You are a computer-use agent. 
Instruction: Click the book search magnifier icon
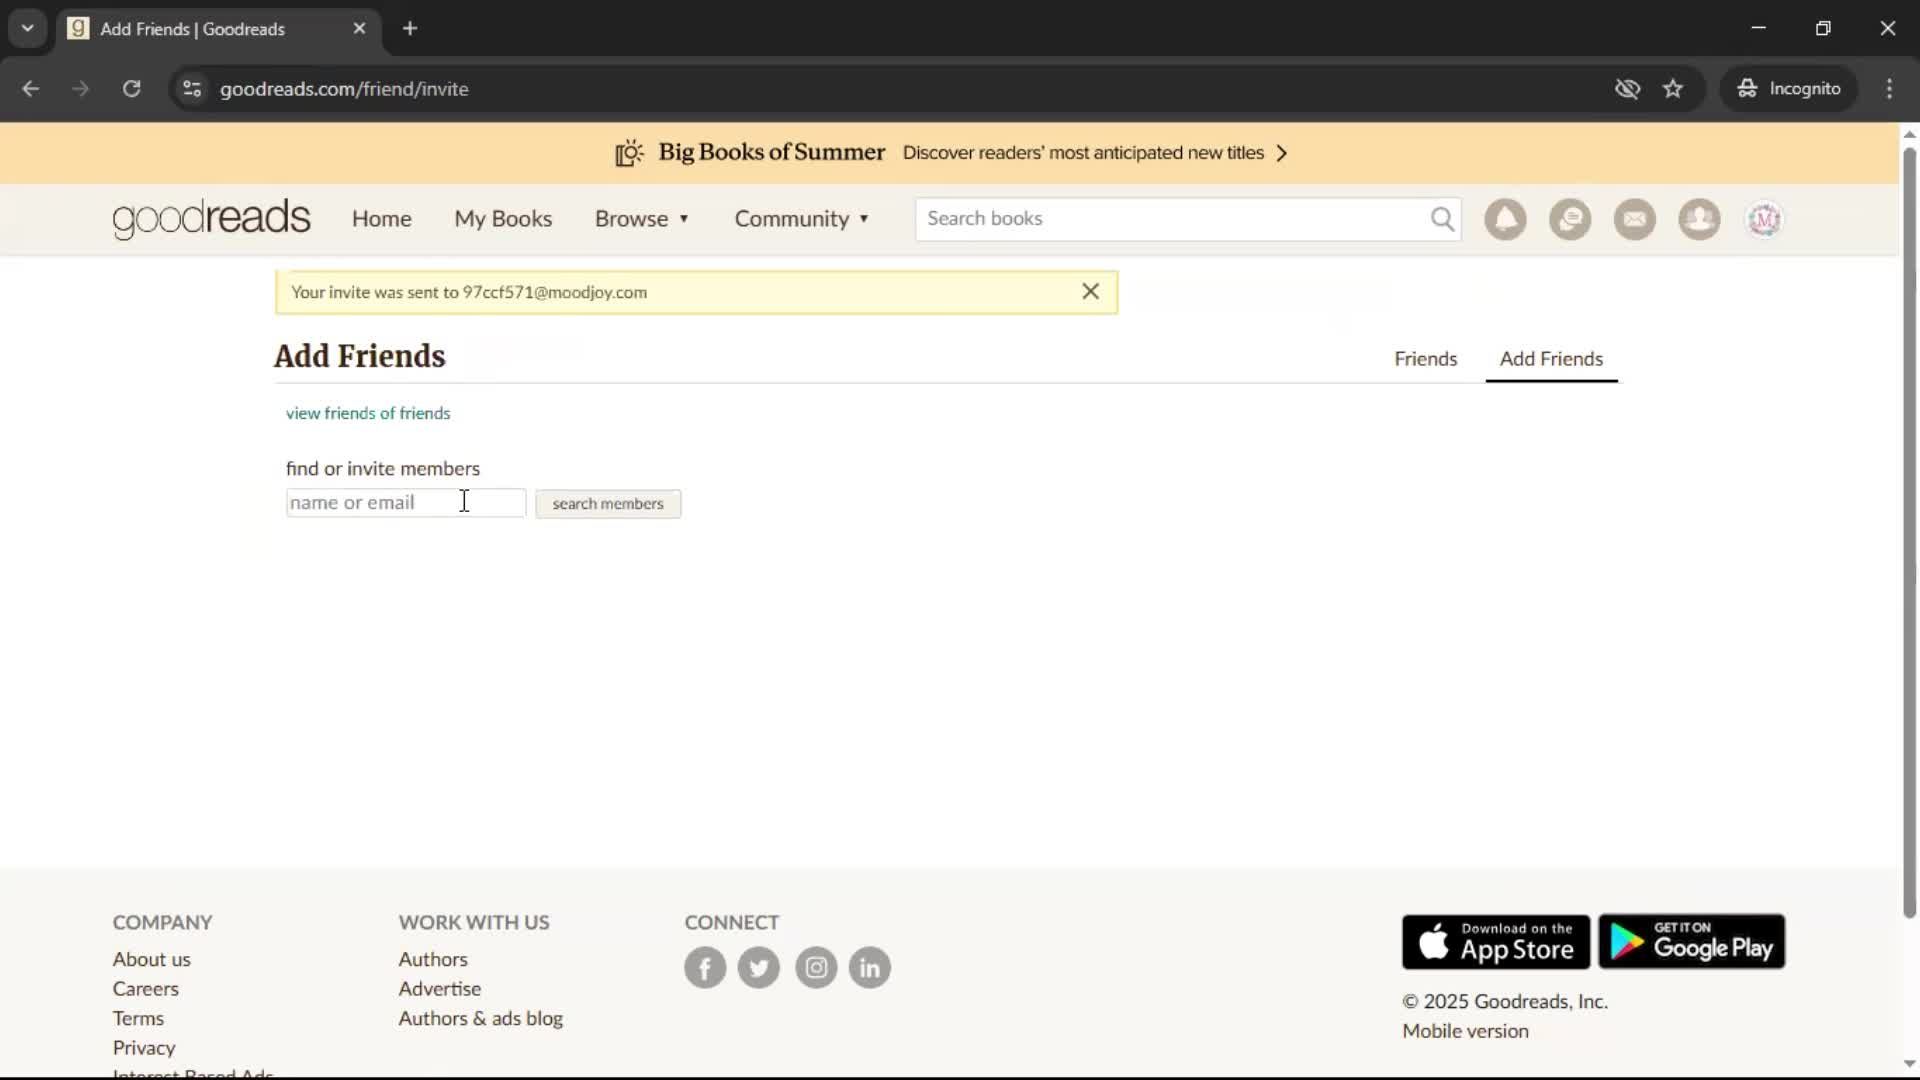pyautogui.click(x=1442, y=219)
